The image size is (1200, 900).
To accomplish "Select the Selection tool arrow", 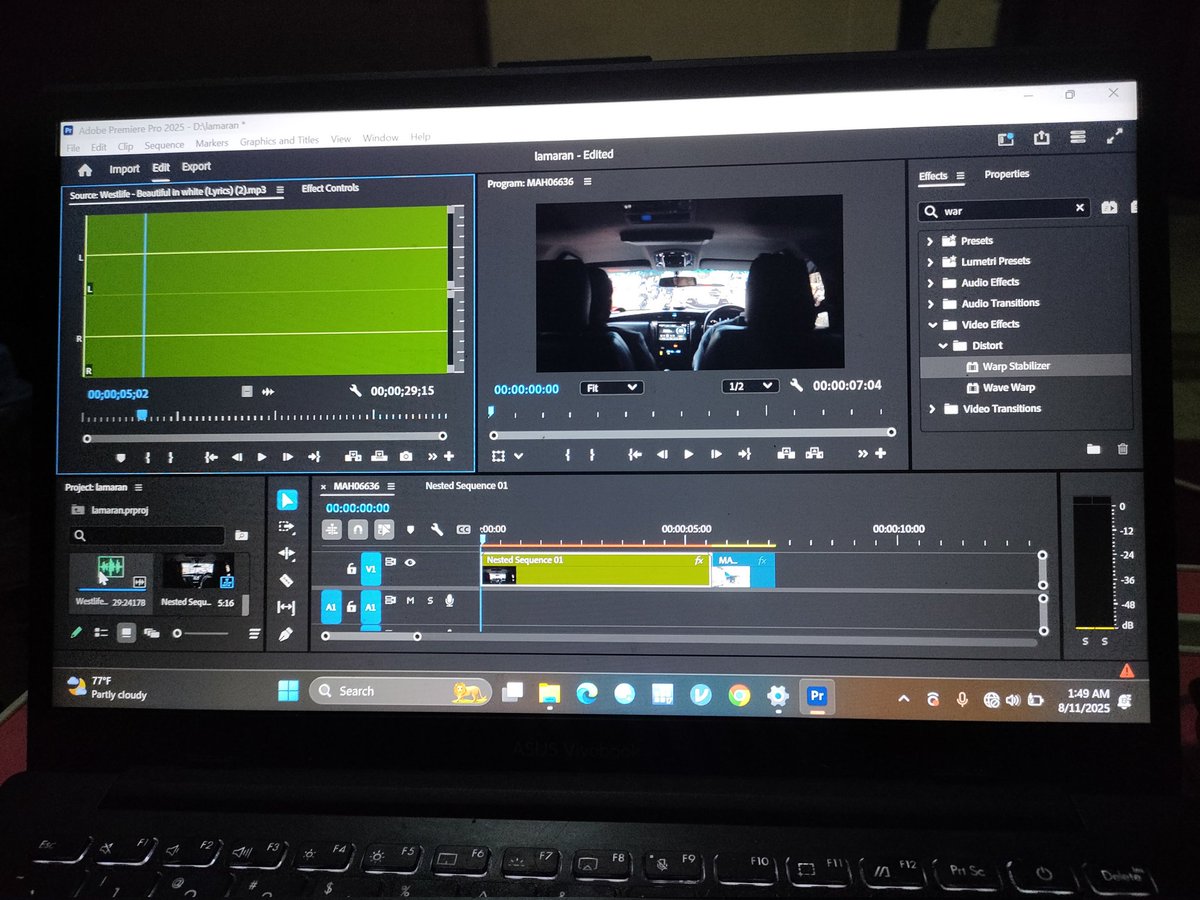I will (x=286, y=501).
